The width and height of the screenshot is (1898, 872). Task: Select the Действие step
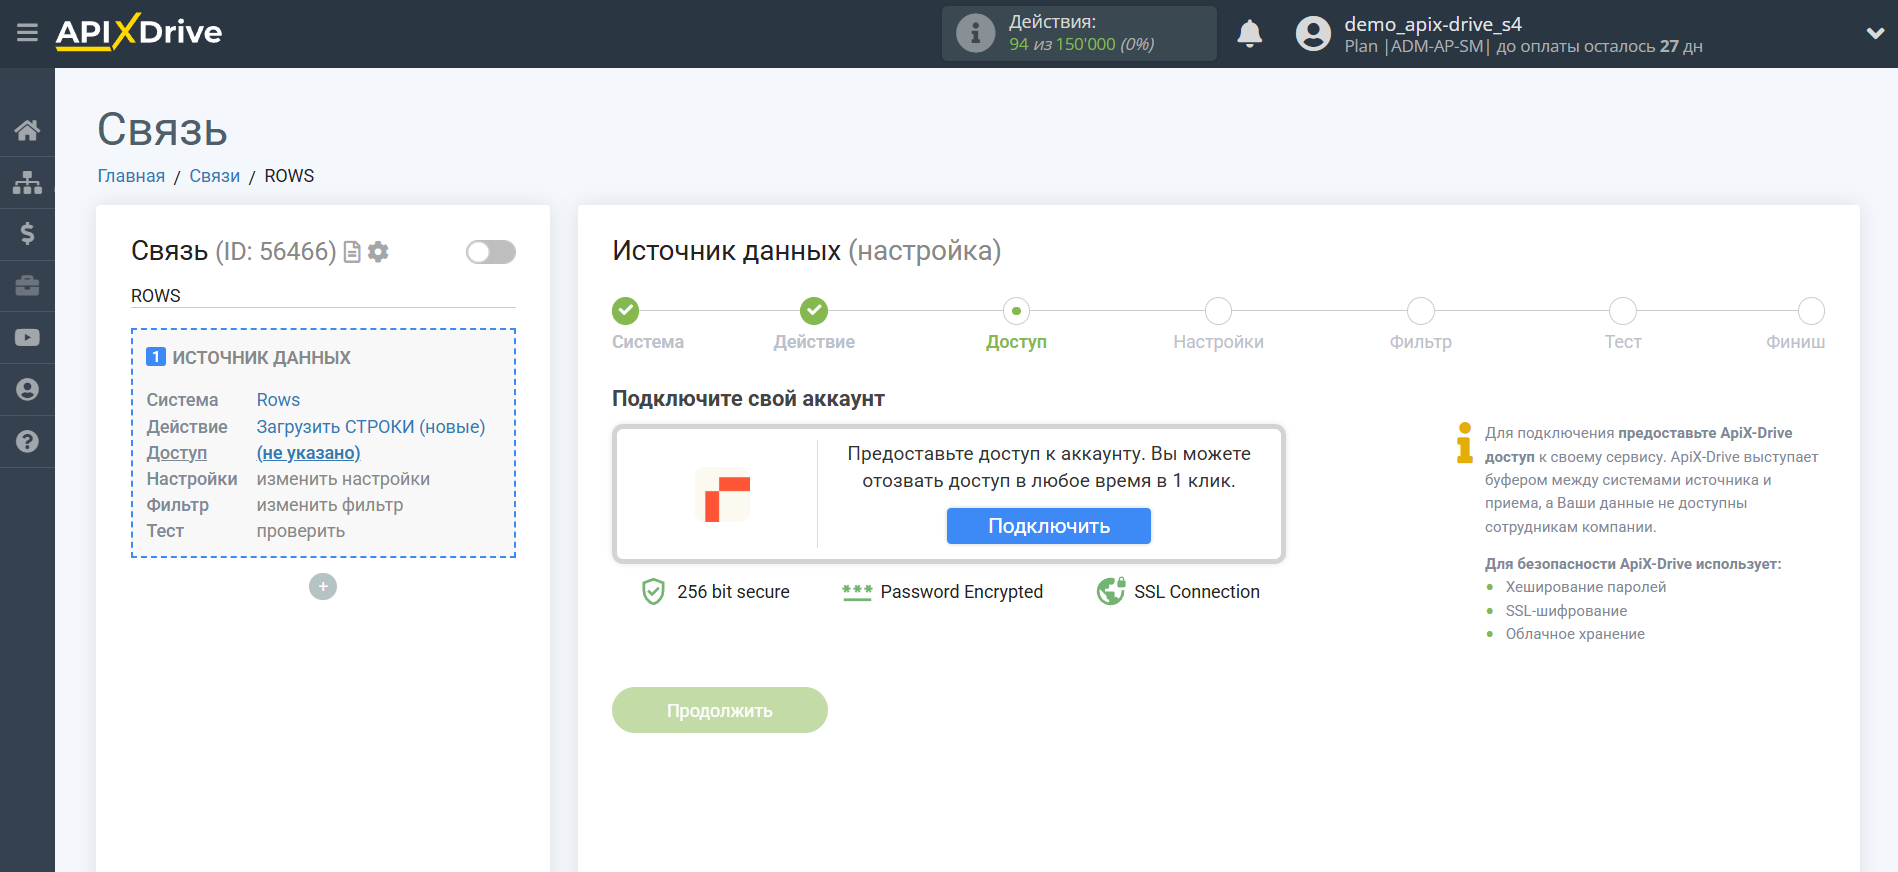[814, 311]
